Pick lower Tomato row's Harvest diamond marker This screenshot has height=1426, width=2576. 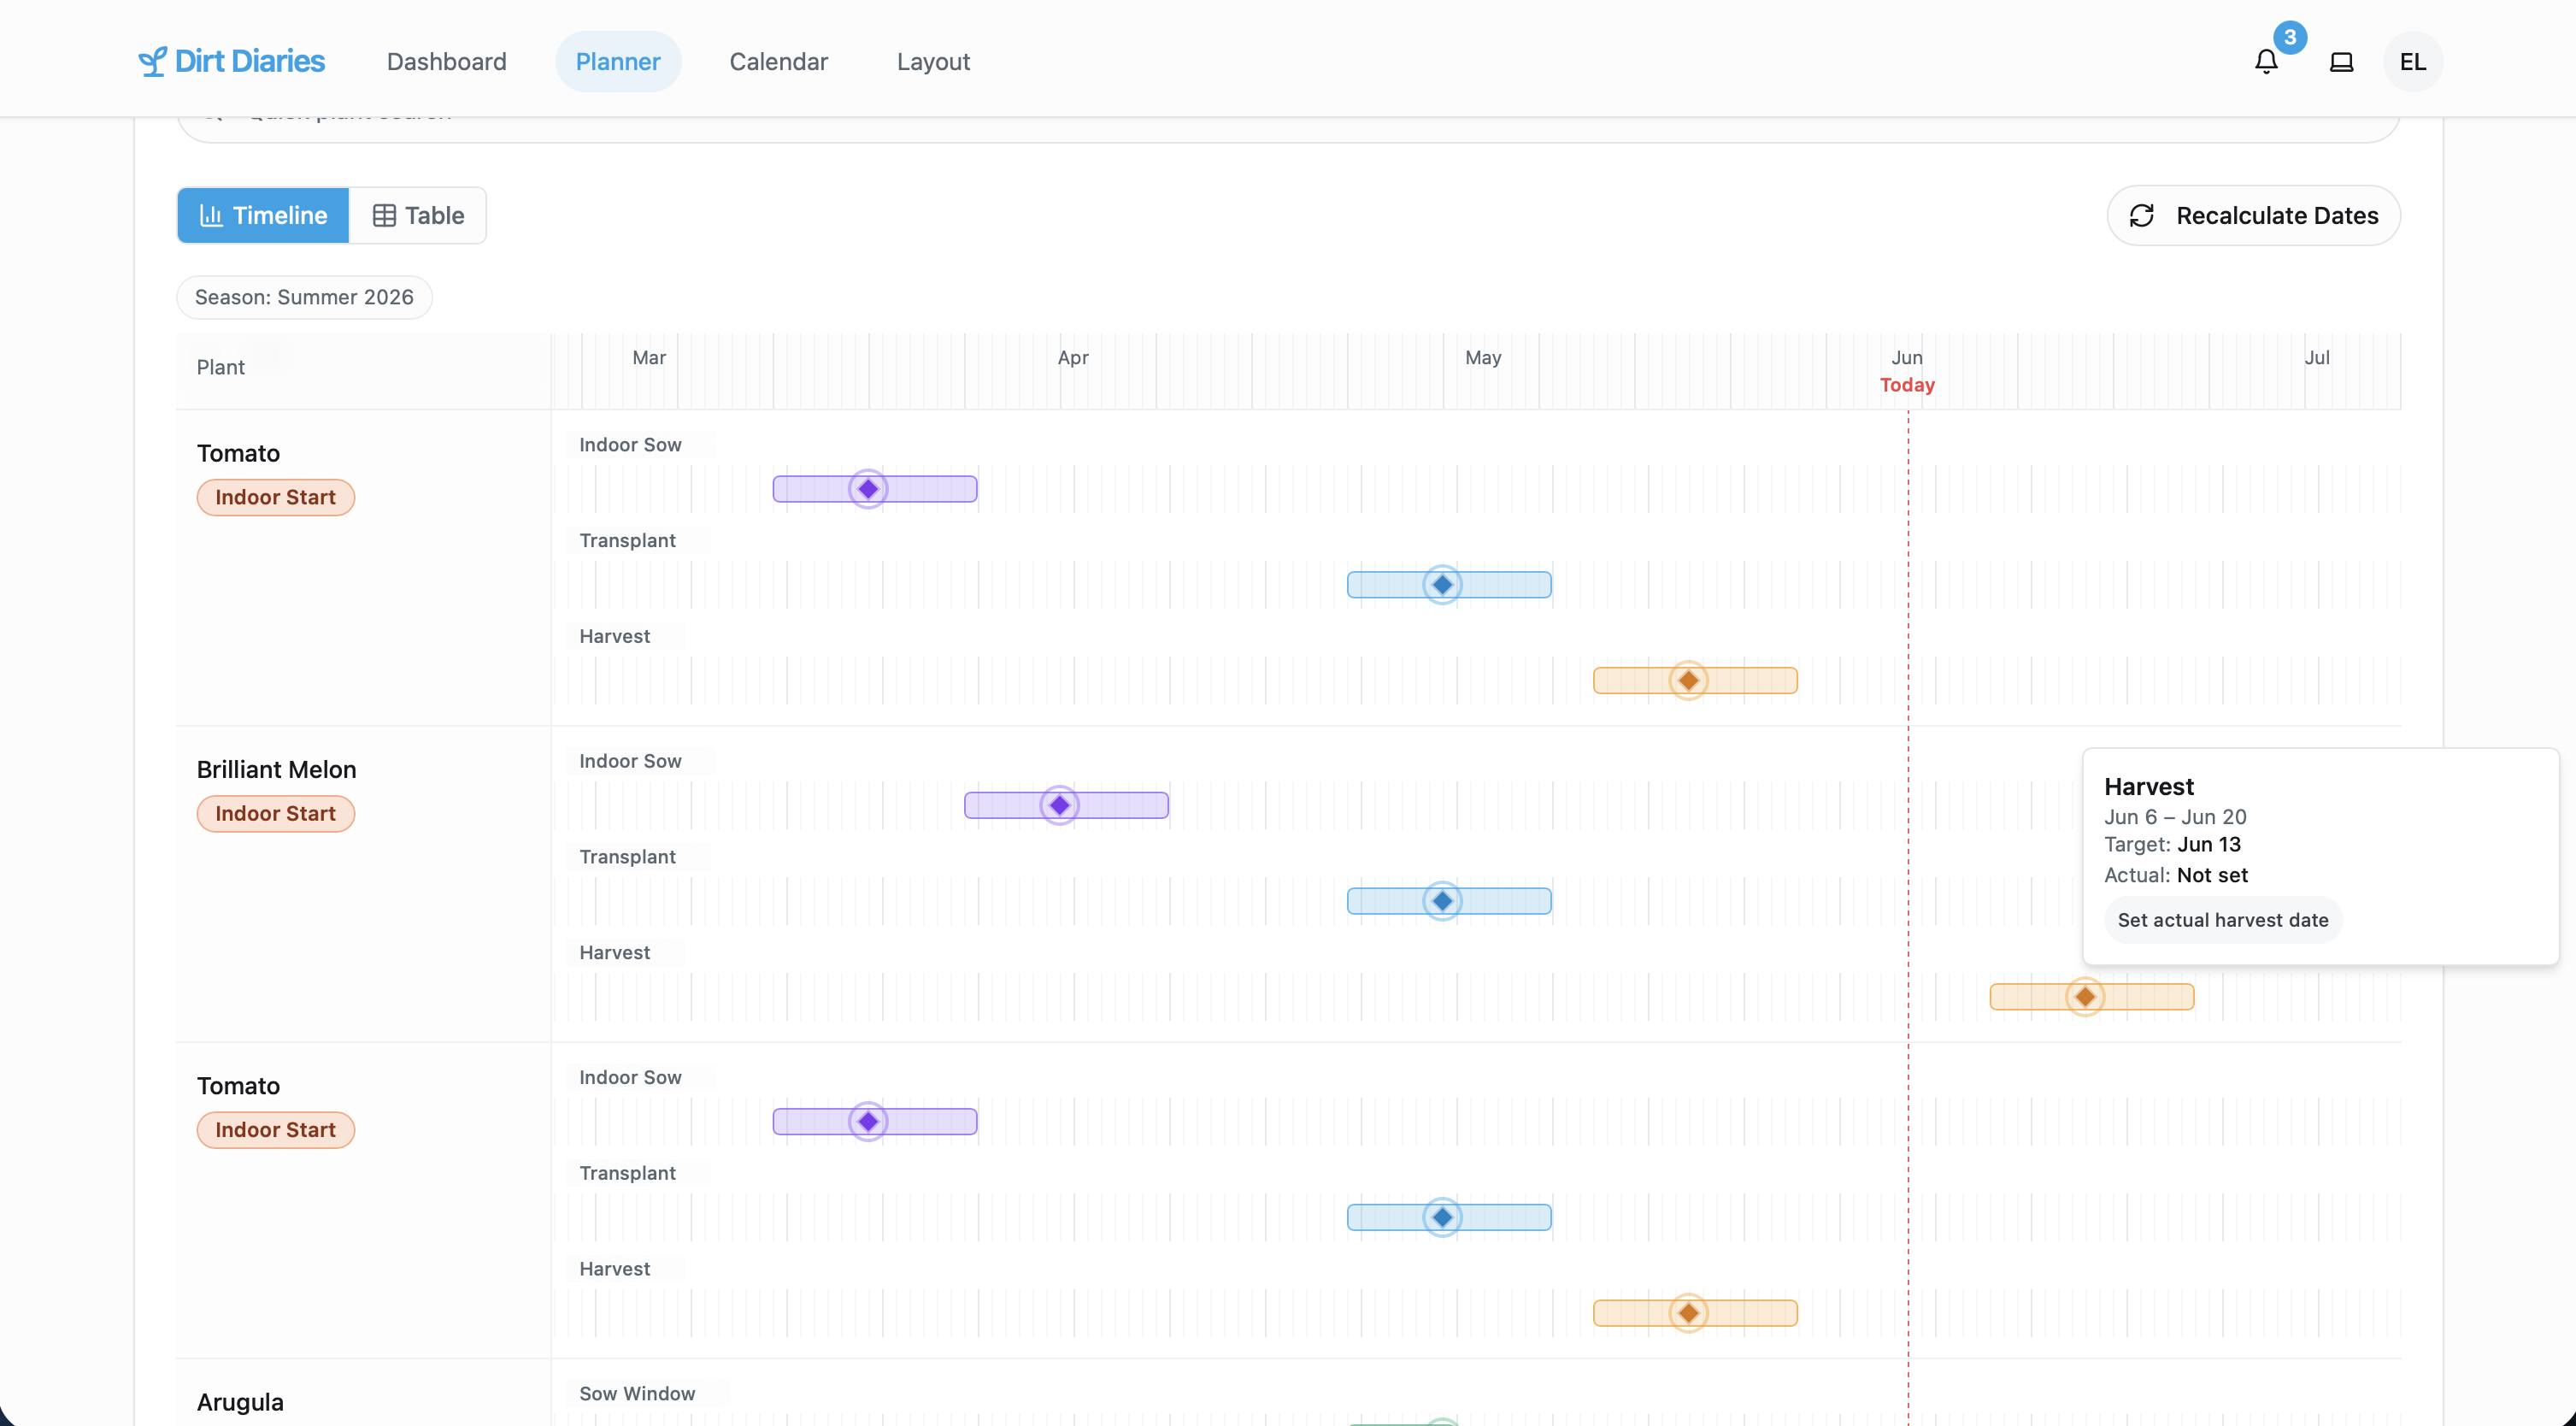tap(1689, 1313)
